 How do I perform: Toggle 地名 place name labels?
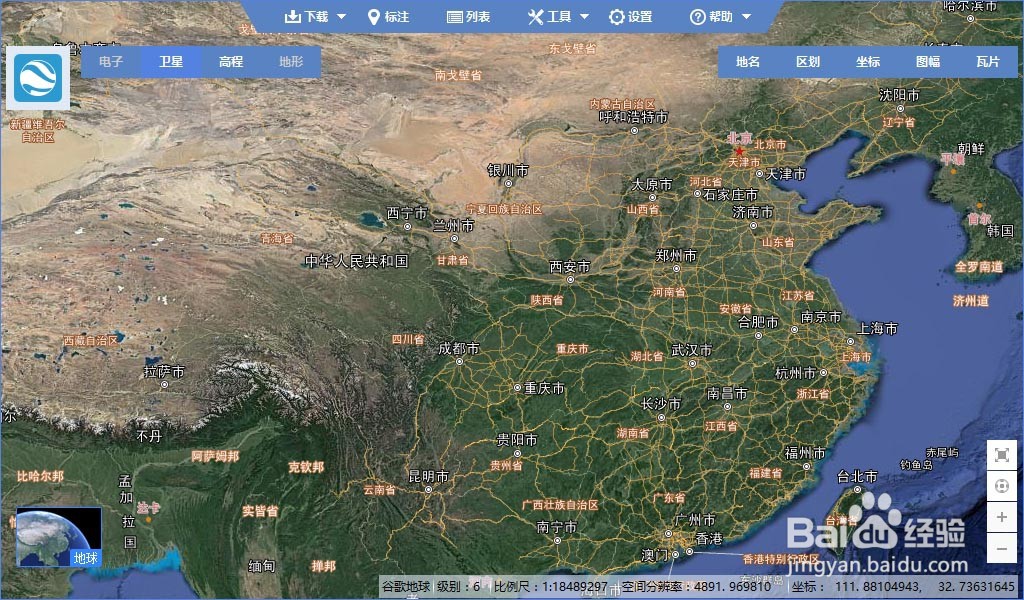point(749,61)
